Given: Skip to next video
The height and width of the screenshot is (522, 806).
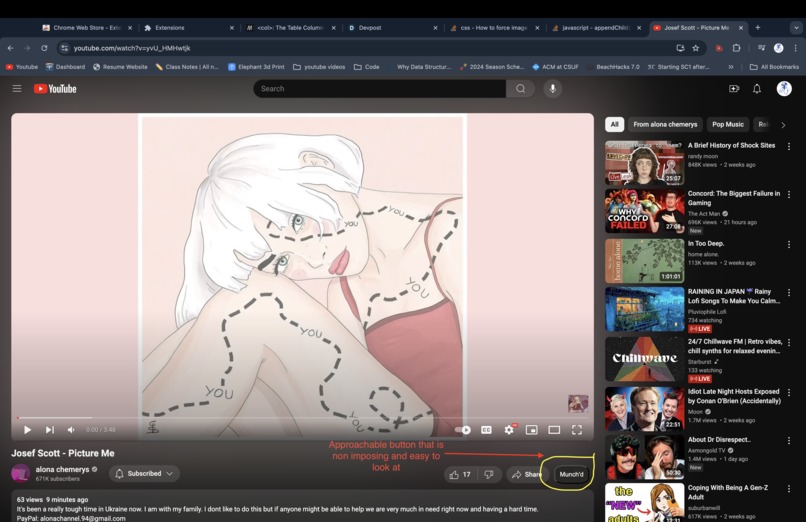Looking at the screenshot, I should pos(49,430).
